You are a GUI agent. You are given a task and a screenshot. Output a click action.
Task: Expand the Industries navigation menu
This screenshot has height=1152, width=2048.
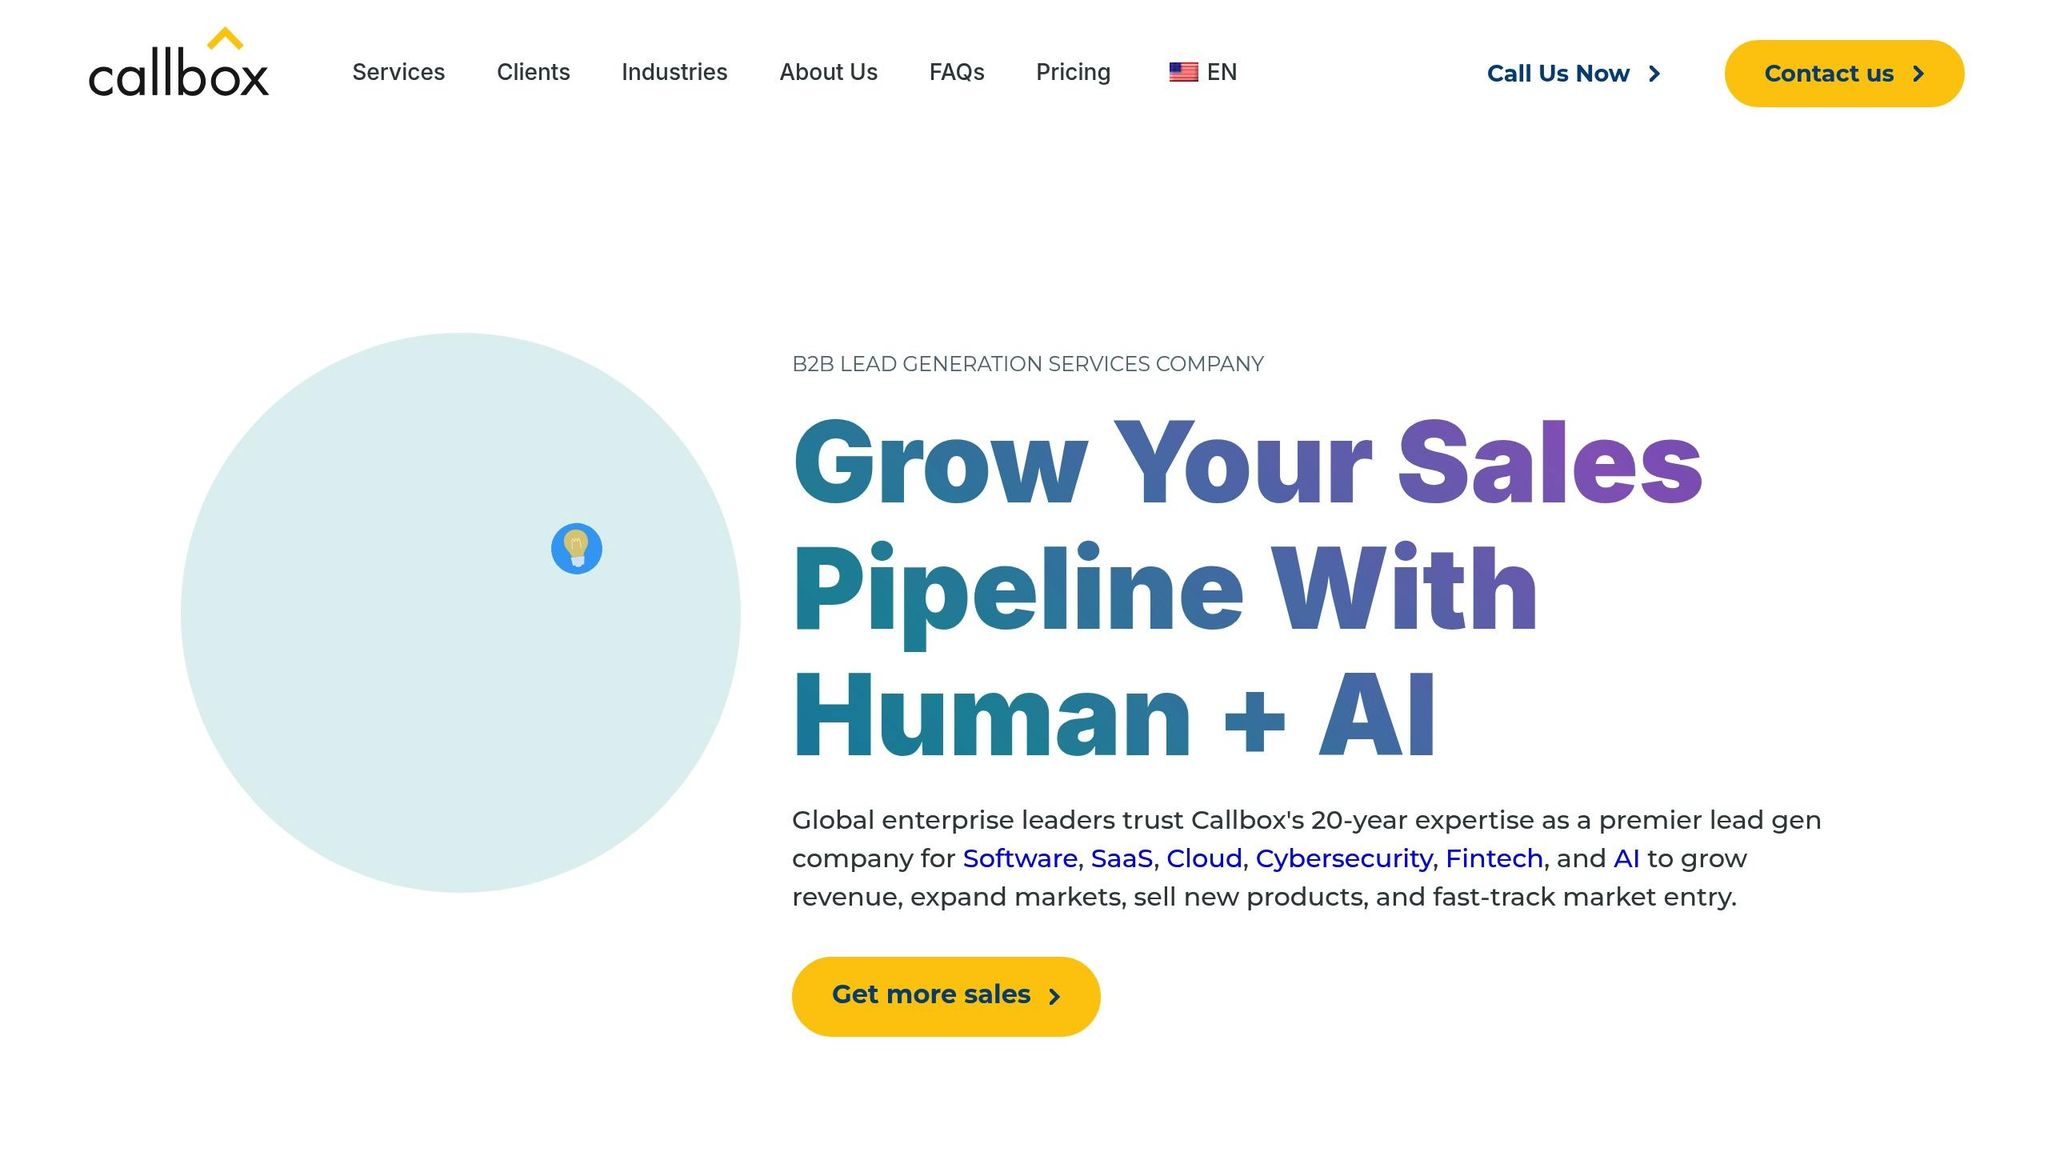[674, 72]
